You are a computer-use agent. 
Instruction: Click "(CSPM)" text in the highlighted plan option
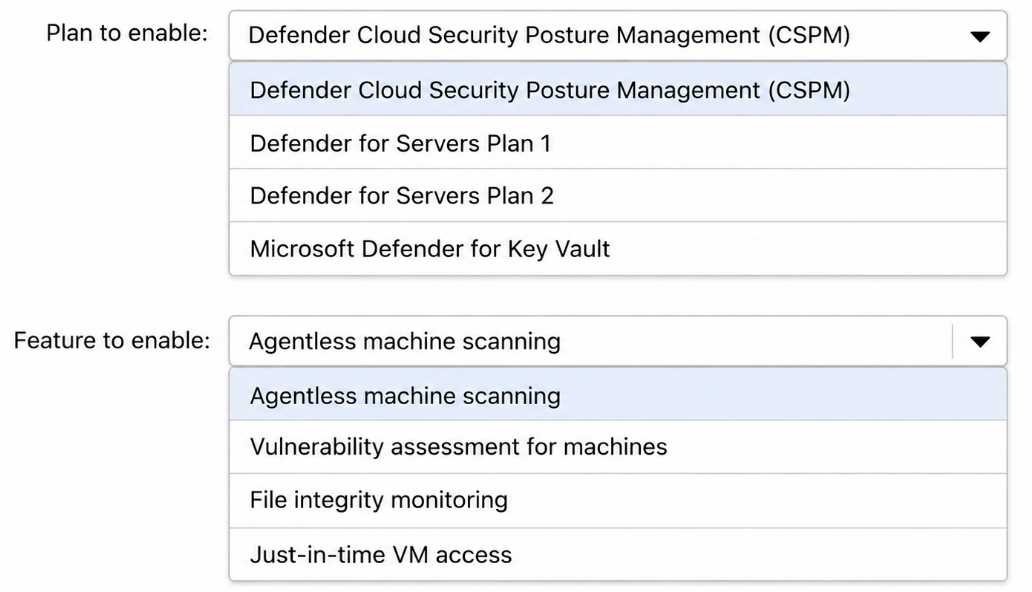click(809, 90)
